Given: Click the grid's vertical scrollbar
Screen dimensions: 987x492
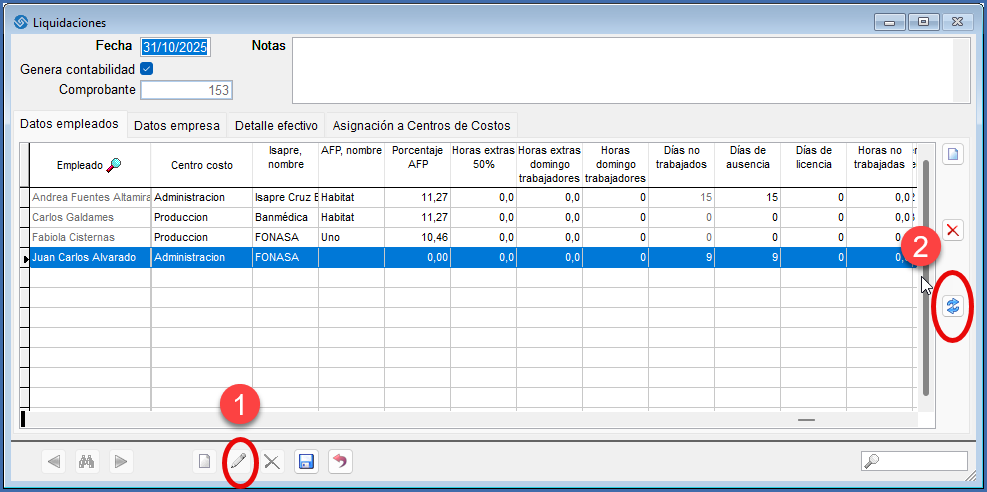Looking at the screenshot, I should [x=925, y=277].
